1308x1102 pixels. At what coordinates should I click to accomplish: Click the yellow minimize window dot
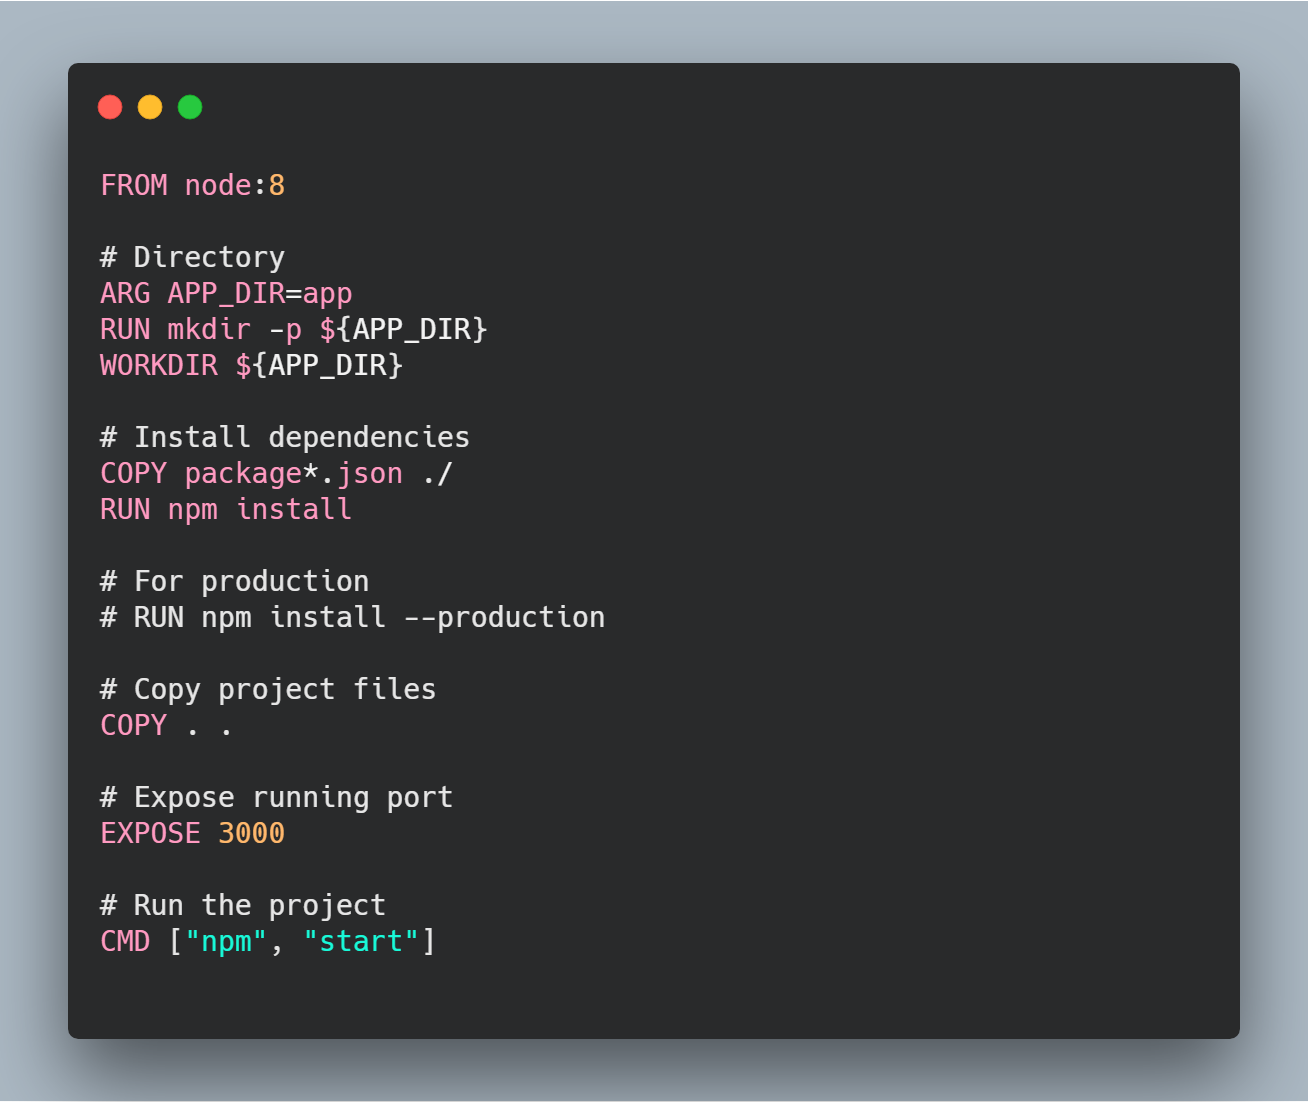(150, 107)
